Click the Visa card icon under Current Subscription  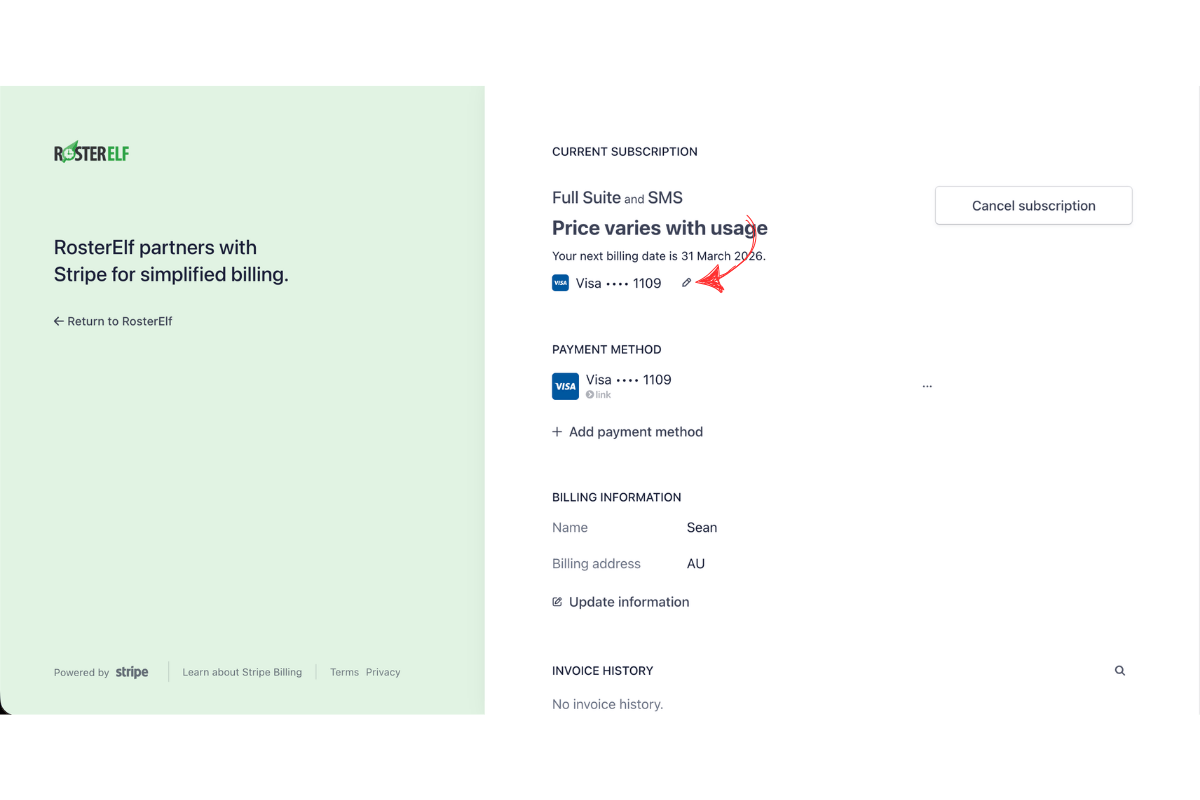coord(560,283)
